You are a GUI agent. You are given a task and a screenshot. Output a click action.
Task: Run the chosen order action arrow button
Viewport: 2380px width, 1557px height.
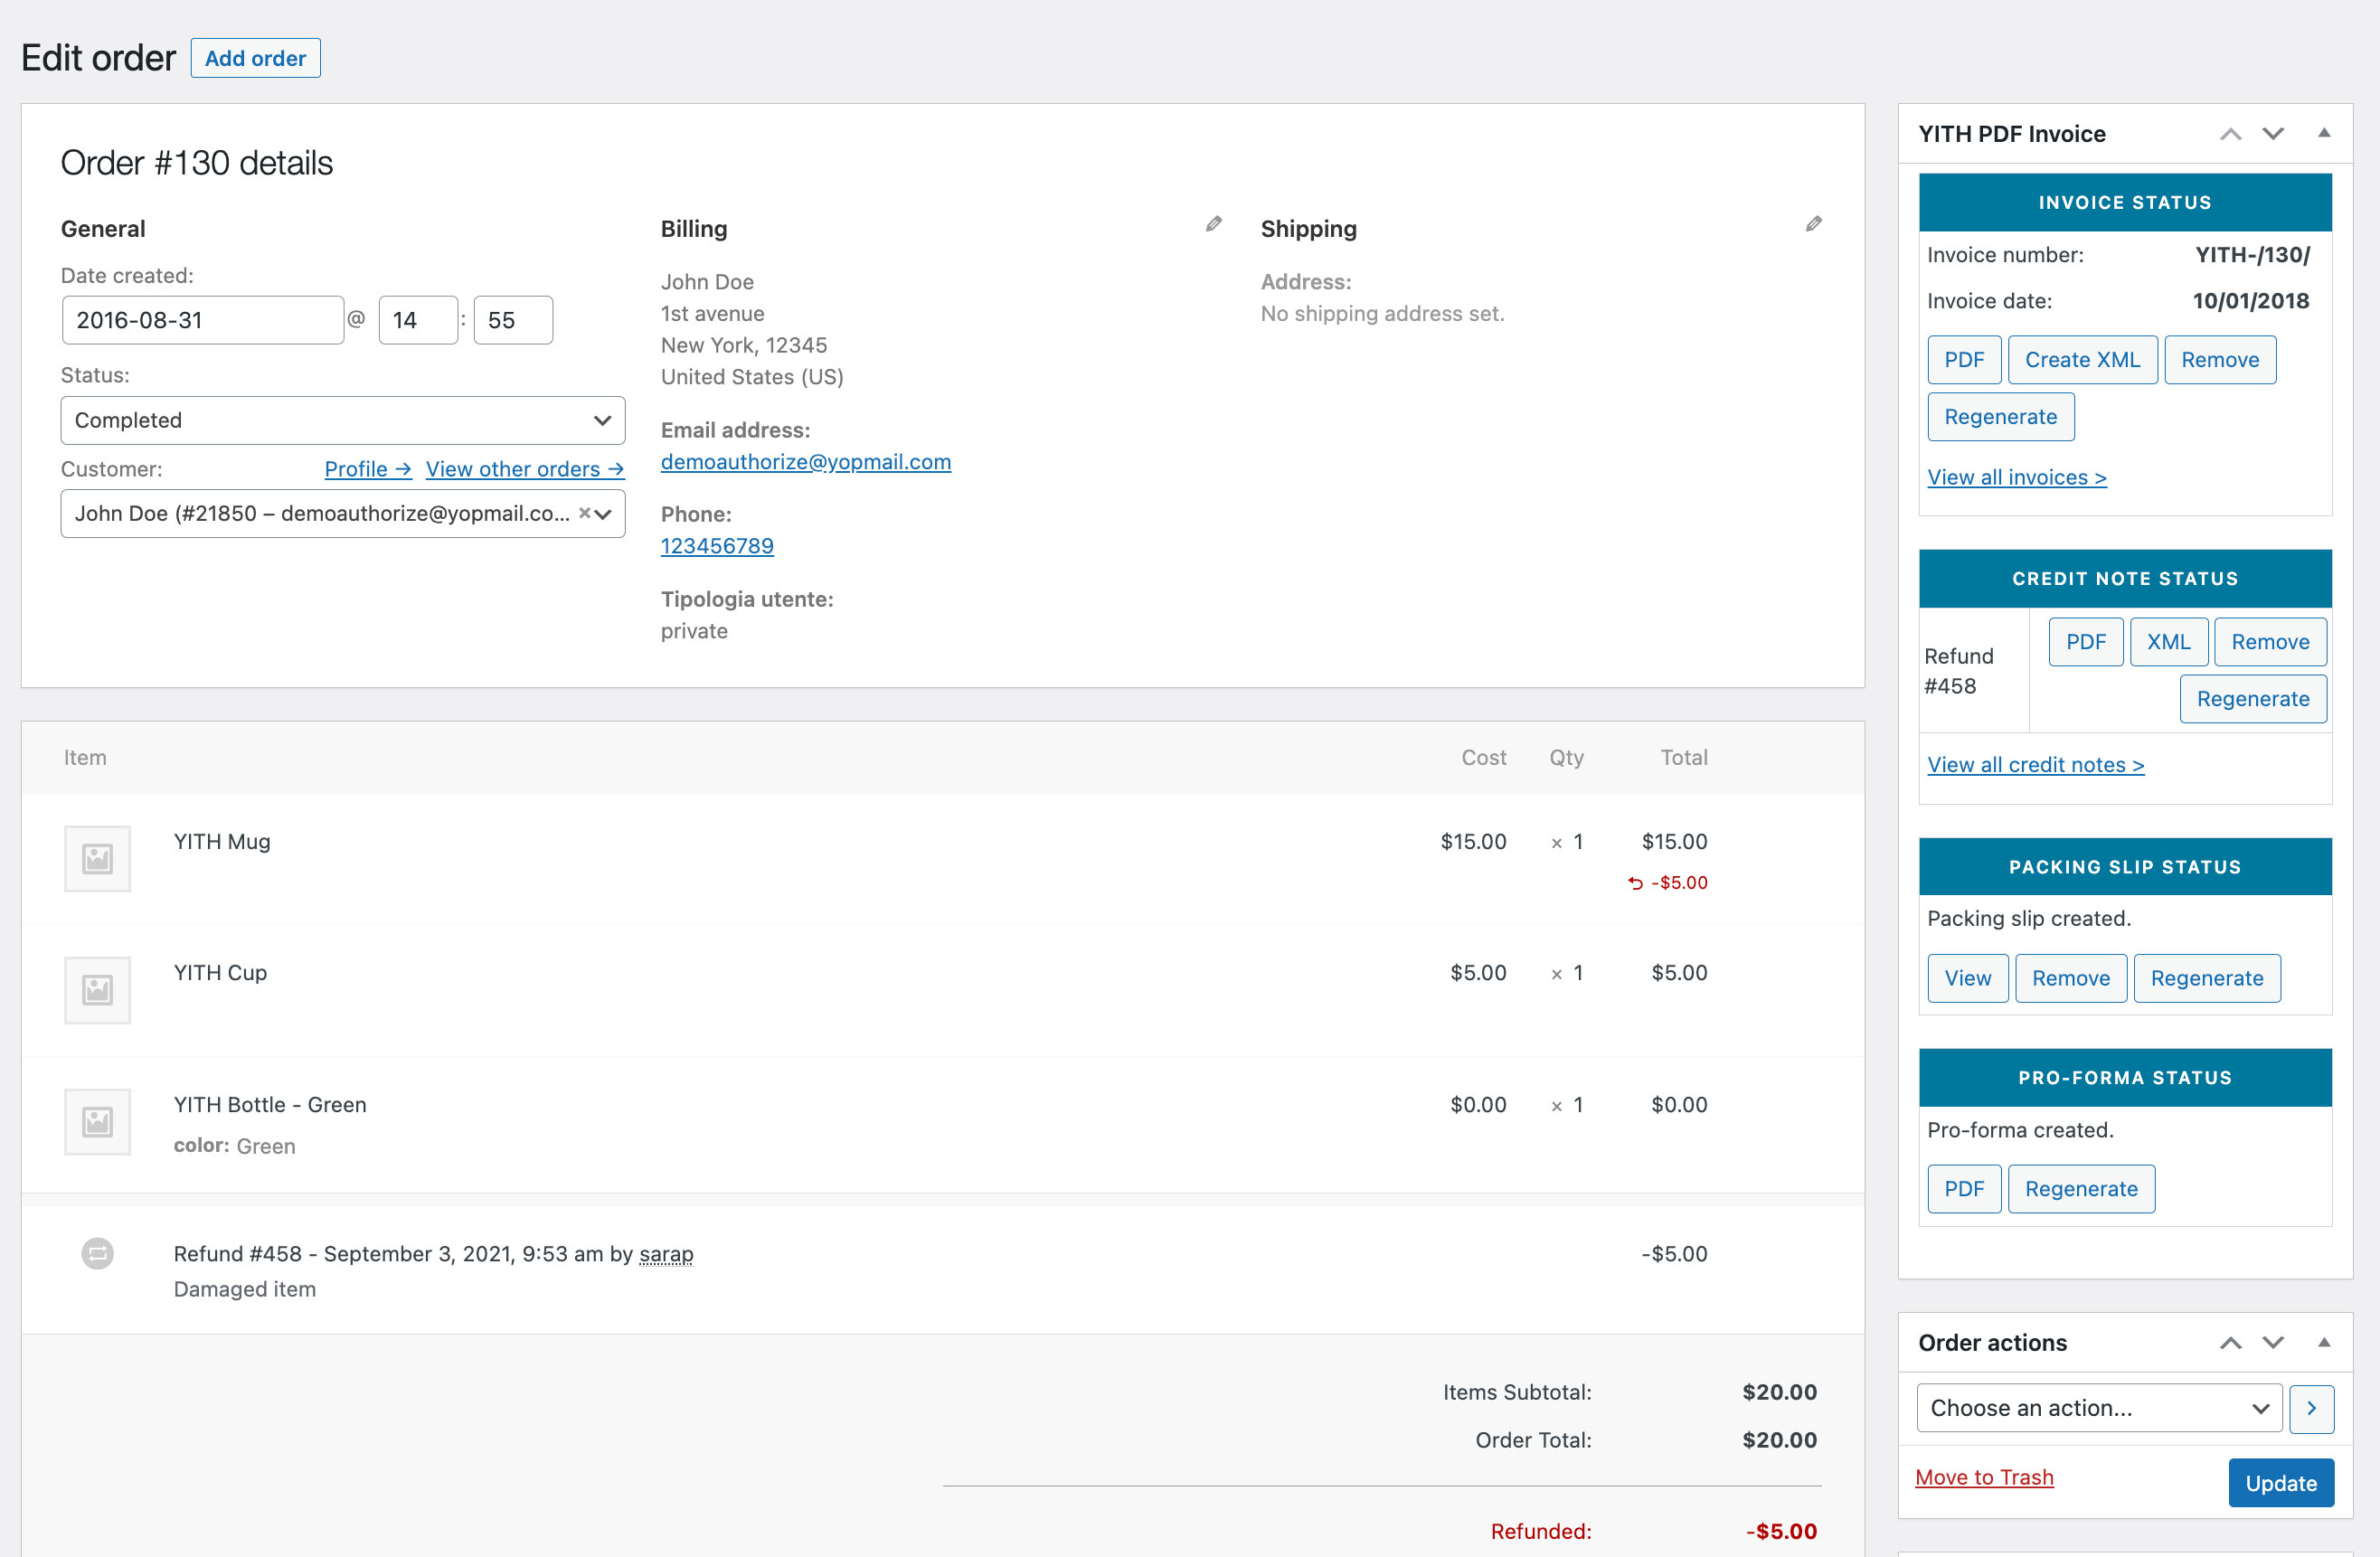(2311, 1408)
